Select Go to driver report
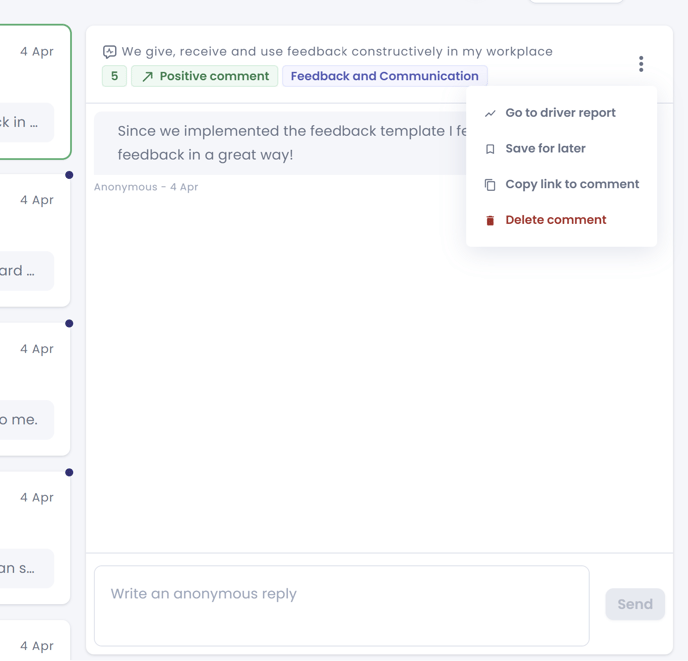Viewport: 688px width, 661px height. pos(561,113)
